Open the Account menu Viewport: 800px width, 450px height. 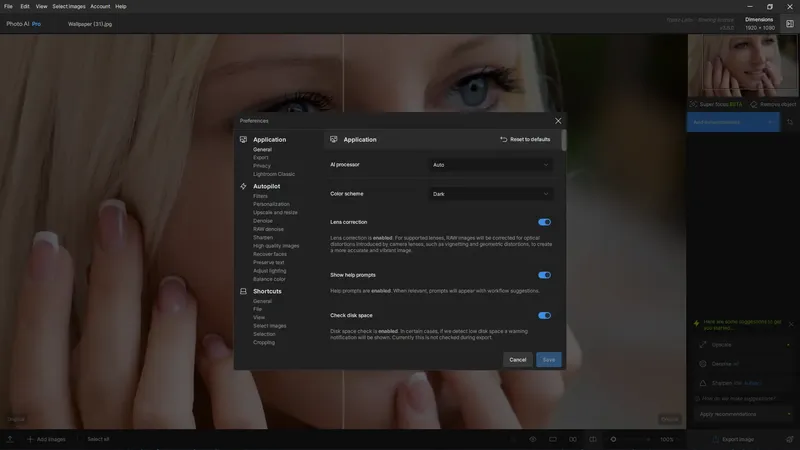pos(100,6)
